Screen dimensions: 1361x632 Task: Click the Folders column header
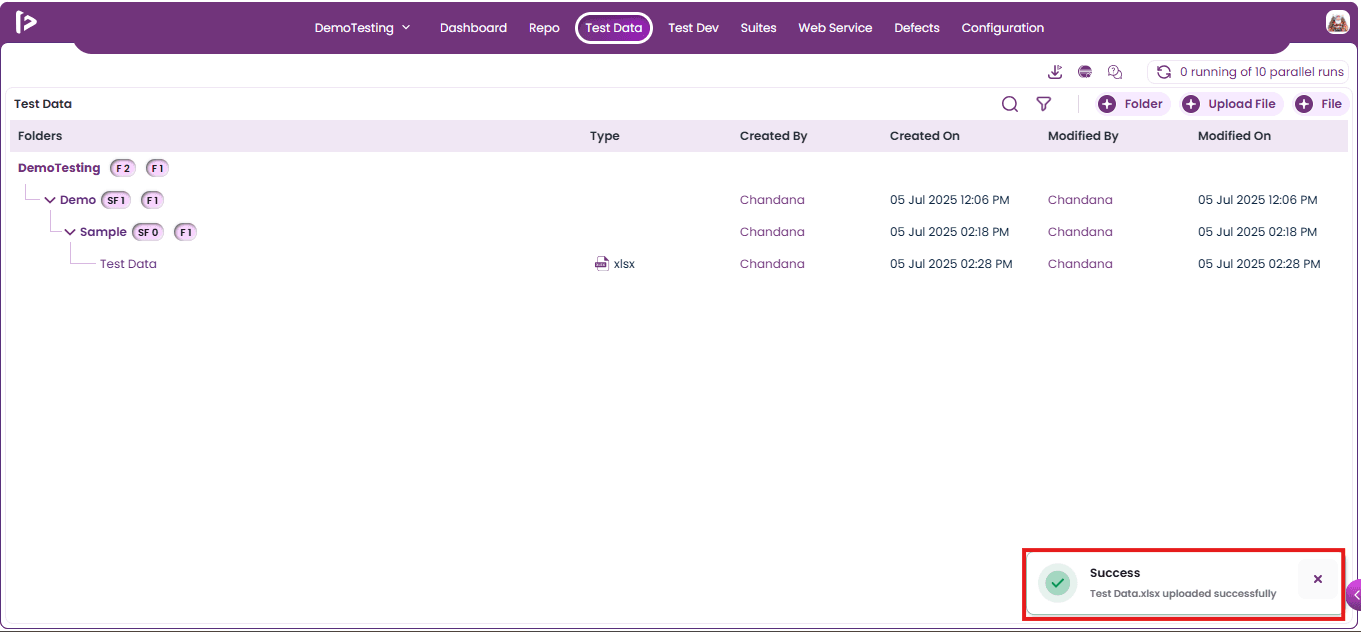click(x=40, y=136)
